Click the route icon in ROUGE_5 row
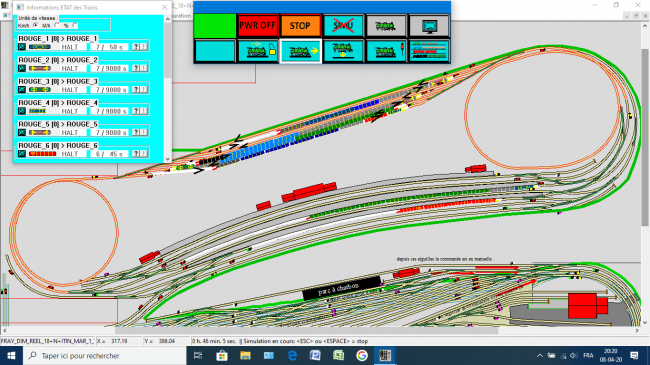Image resolution: width=650 pixels, height=365 pixels. point(22,132)
